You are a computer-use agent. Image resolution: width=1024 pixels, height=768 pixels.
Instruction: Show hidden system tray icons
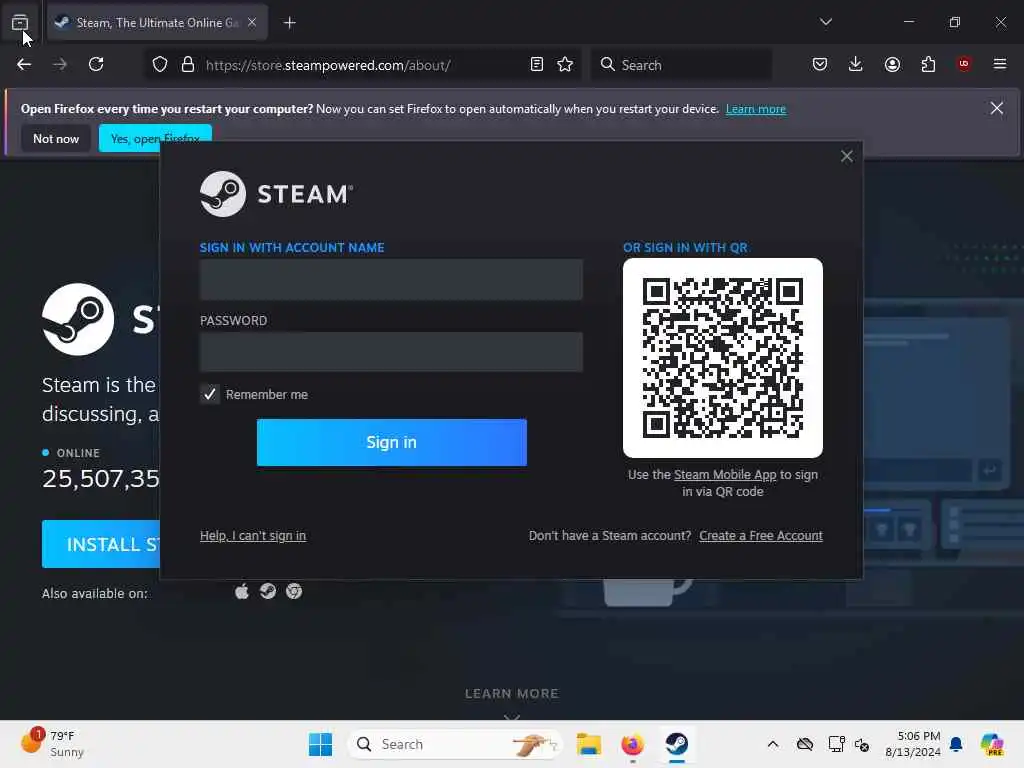(773, 744)
